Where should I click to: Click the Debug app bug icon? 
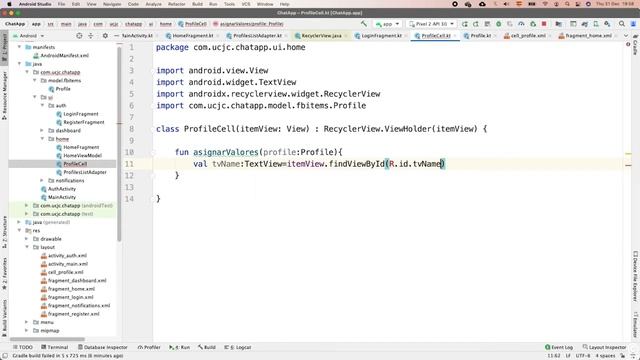point(498,24)
